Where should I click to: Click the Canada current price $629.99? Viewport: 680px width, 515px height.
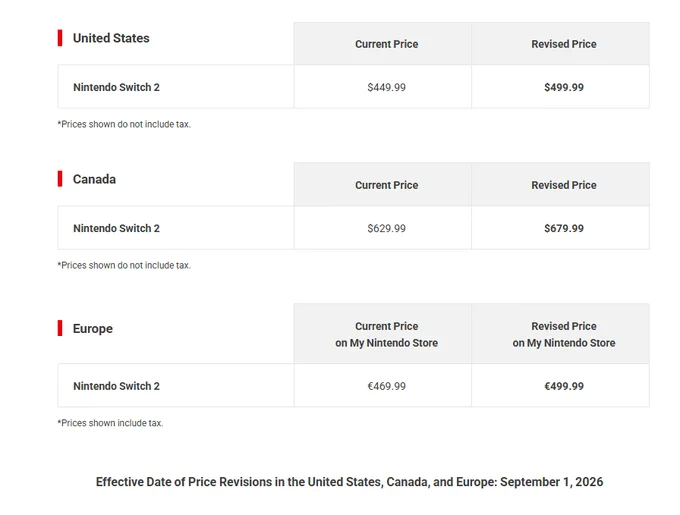(x=386, y=228)
